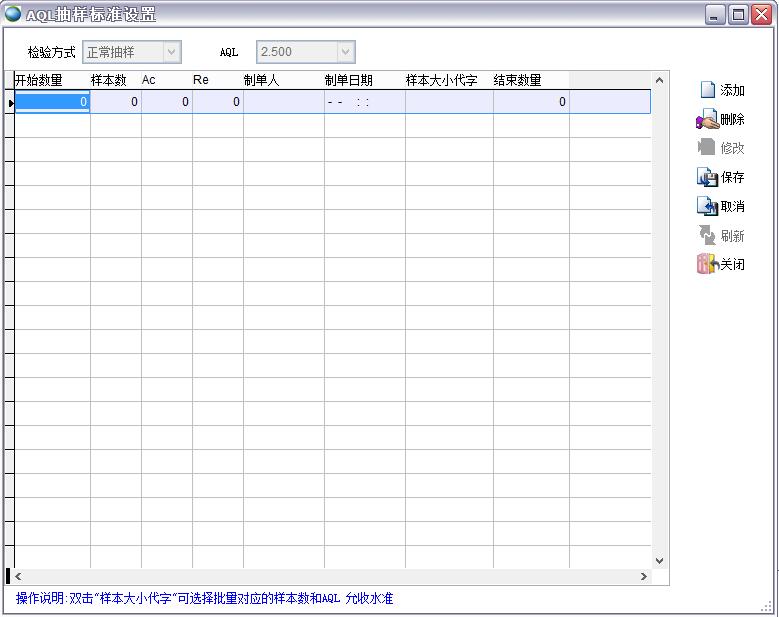Click the globe app icon in title bar
The width and height of the screenshot is (779, 617).
pos(13,14)
